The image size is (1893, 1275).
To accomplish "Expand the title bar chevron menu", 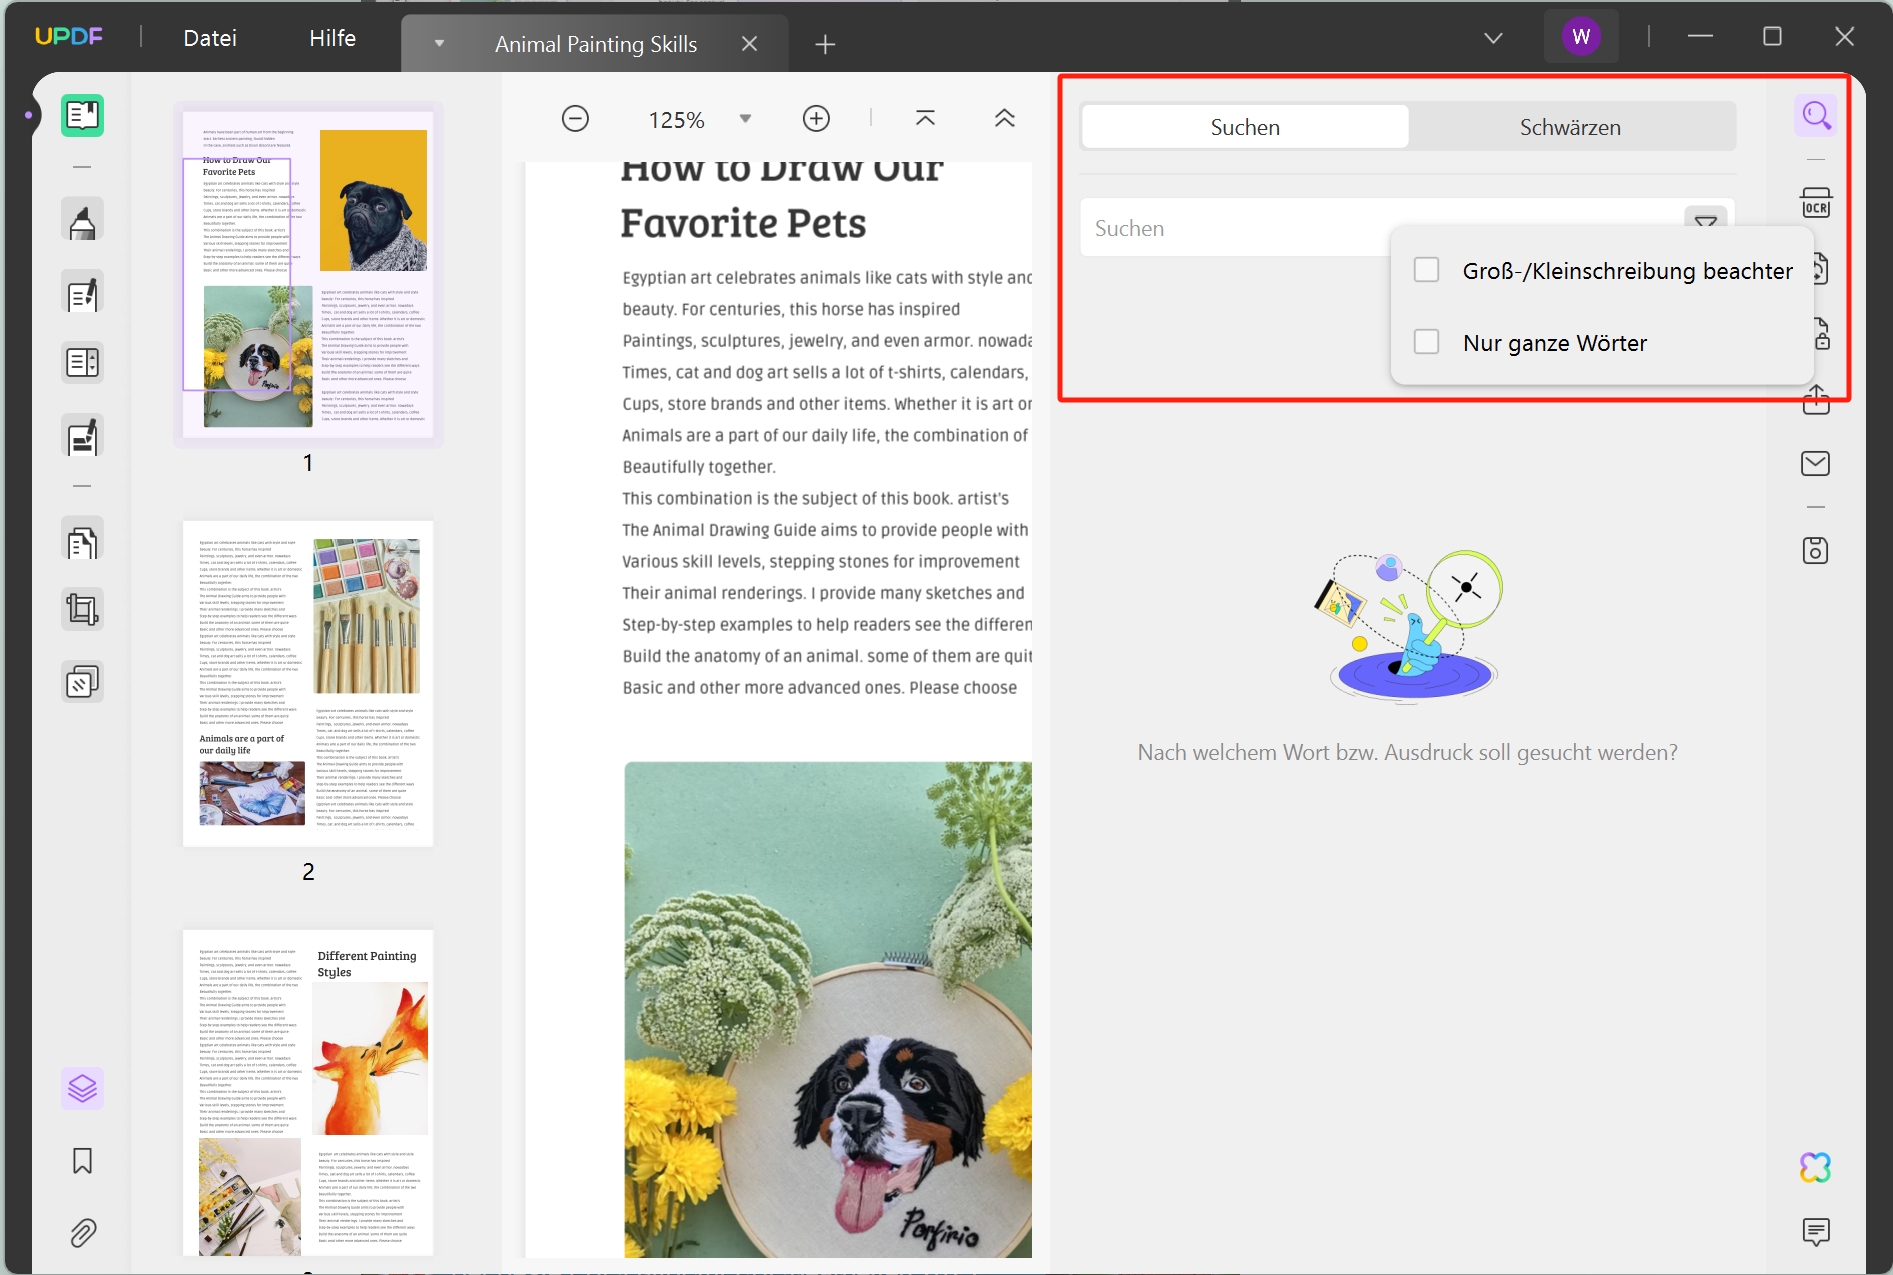I will 1493,38.
